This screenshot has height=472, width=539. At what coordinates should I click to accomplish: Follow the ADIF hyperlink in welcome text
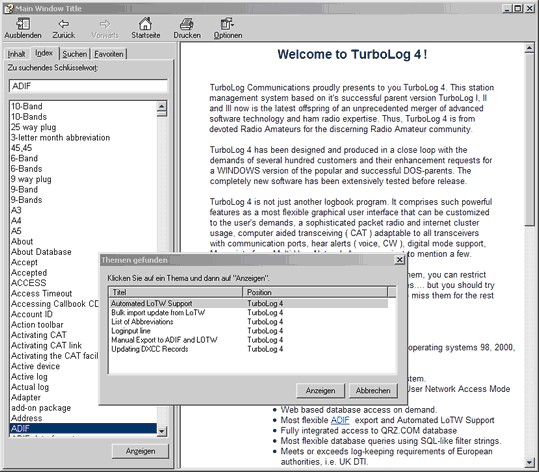point(340,420)
